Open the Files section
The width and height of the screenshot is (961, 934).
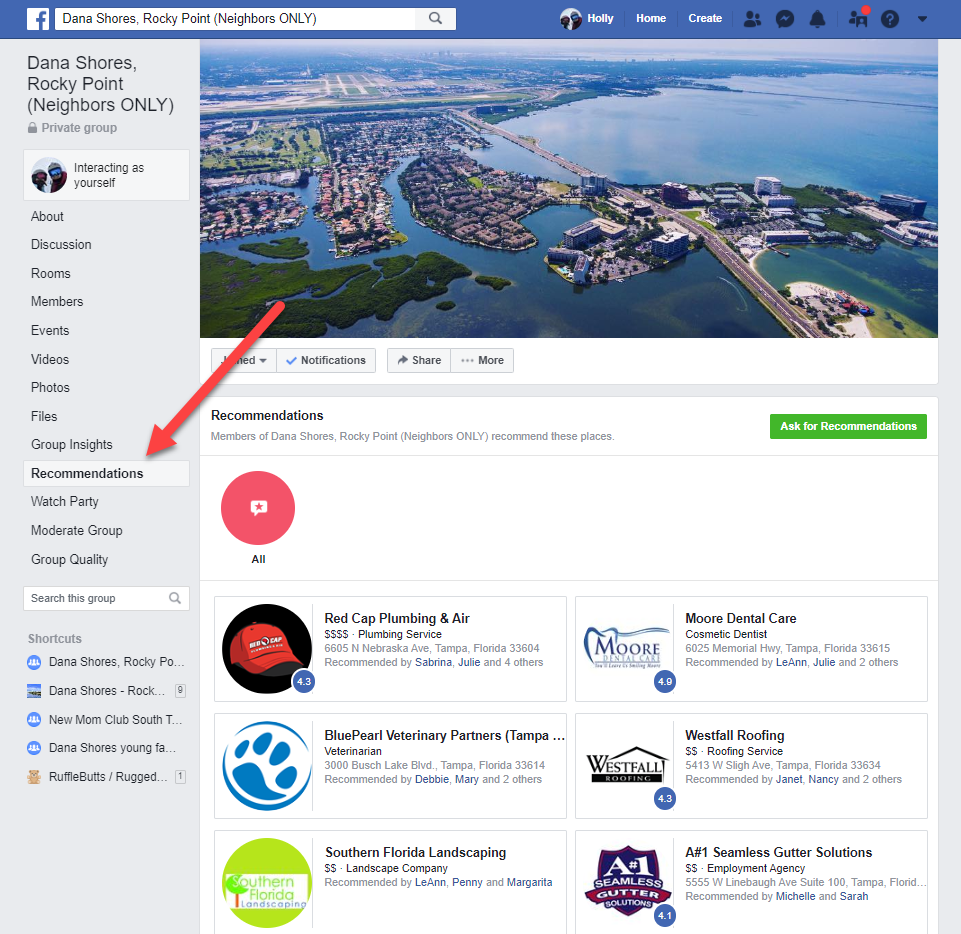coord(44,416)
